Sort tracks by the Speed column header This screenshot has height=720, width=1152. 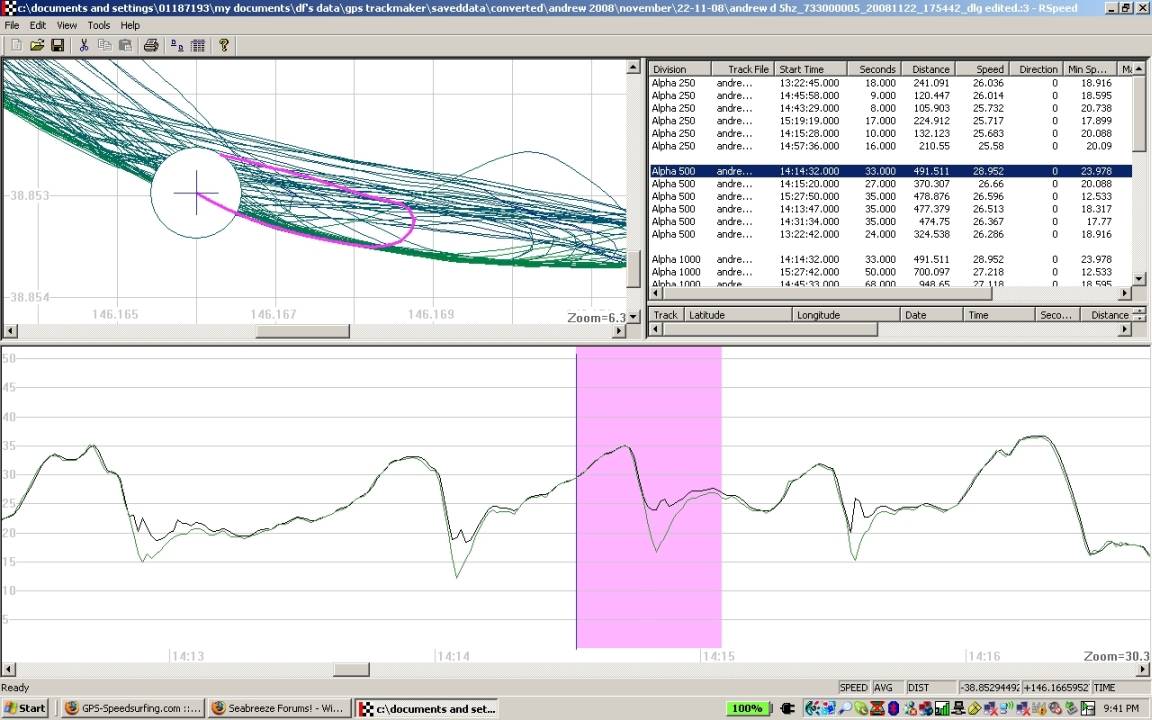click(986, 68)
